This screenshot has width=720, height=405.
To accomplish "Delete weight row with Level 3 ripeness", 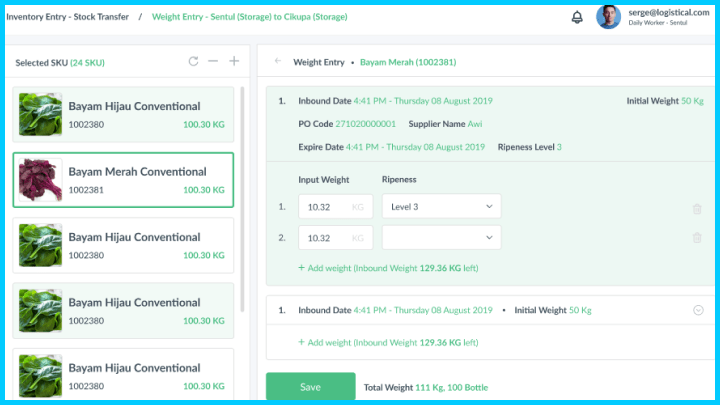I will (x=697, y=209).
